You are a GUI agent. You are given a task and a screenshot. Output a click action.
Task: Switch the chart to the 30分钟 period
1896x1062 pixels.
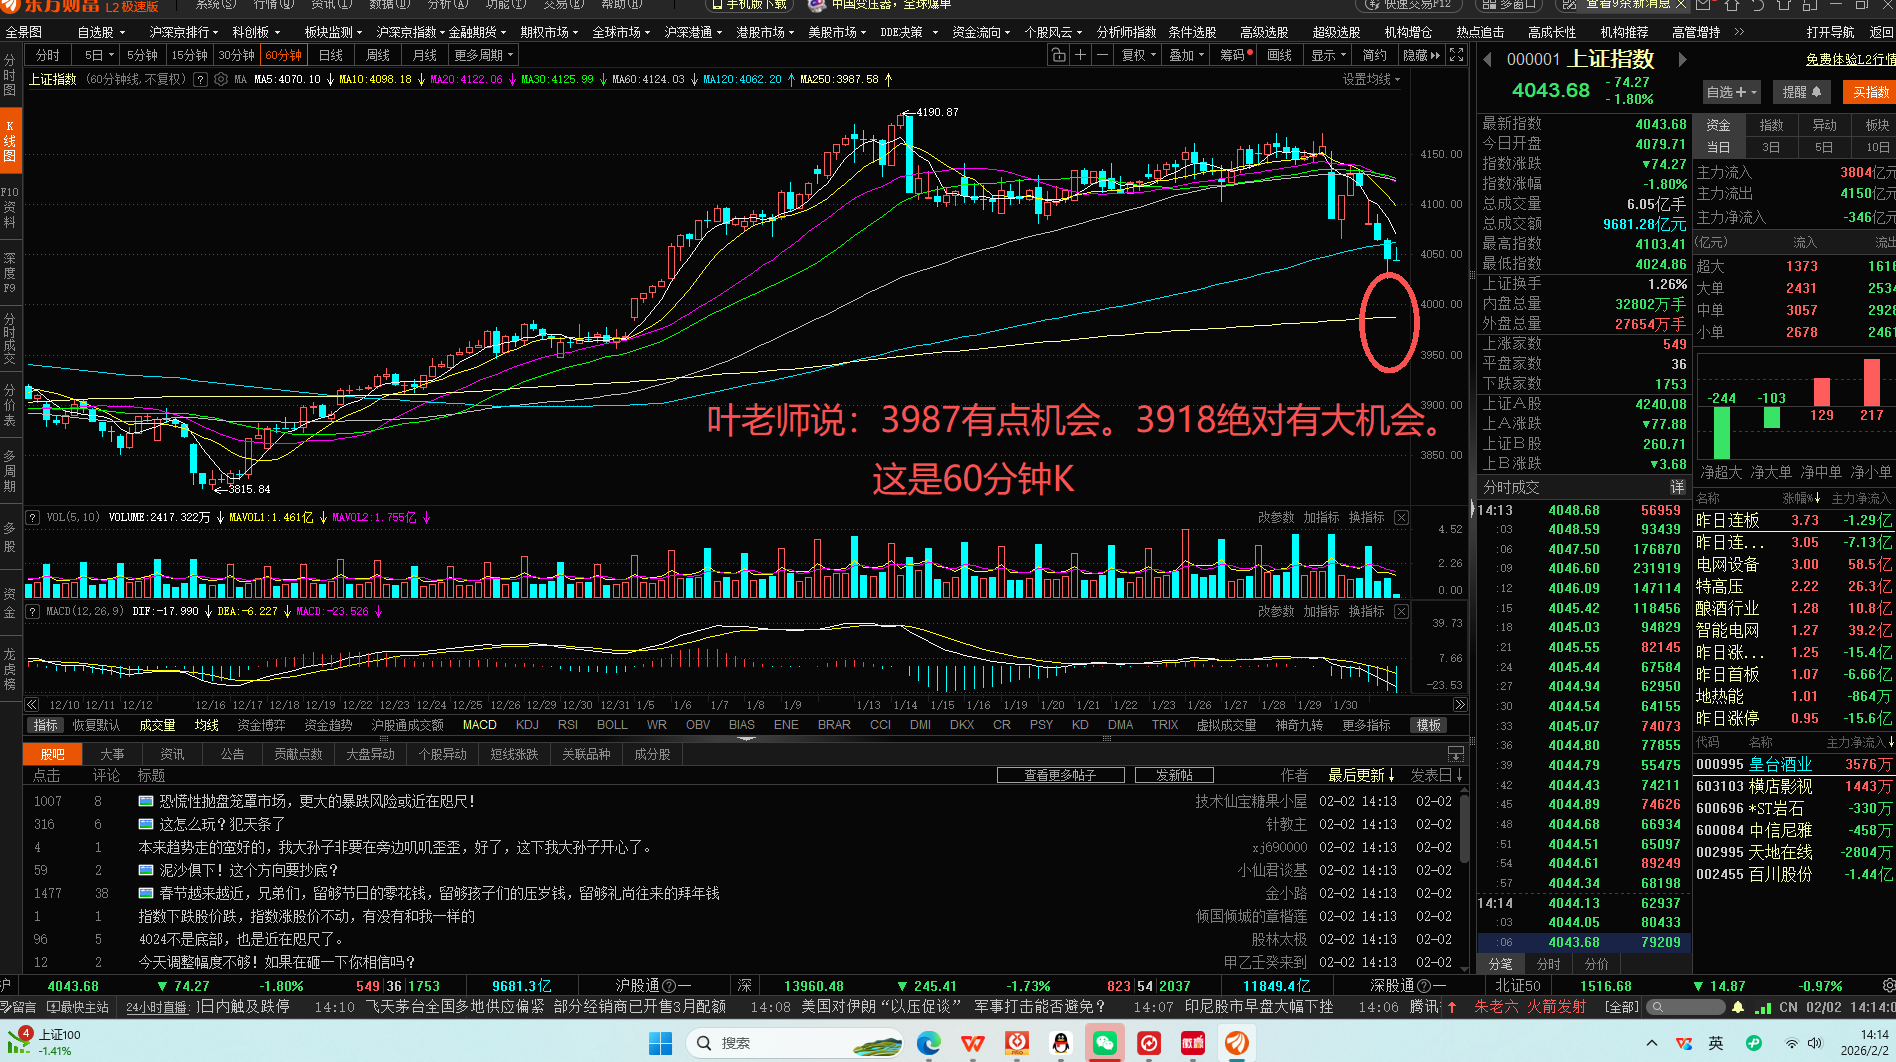237,55
